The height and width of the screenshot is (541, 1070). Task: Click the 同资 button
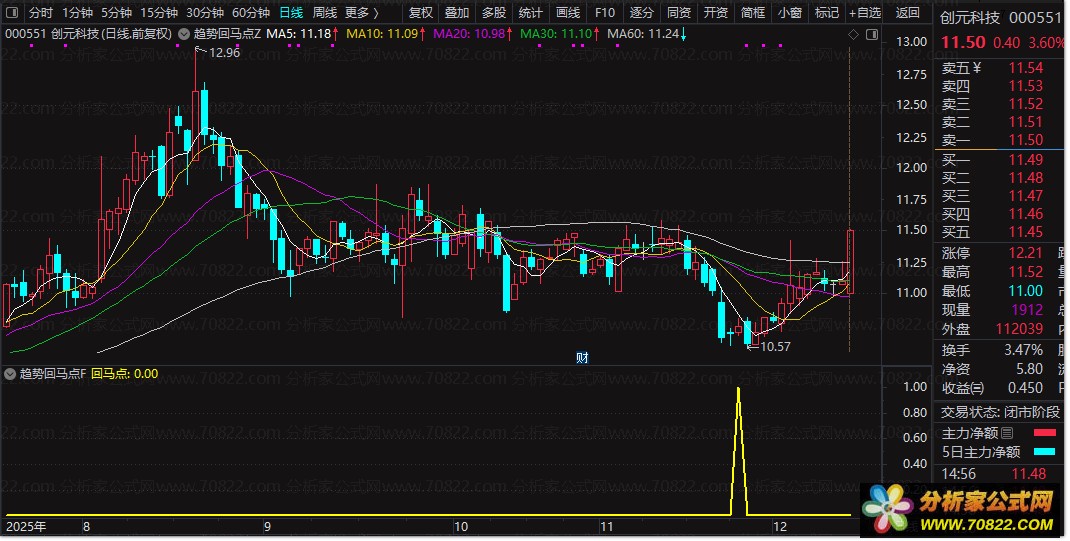678,12
